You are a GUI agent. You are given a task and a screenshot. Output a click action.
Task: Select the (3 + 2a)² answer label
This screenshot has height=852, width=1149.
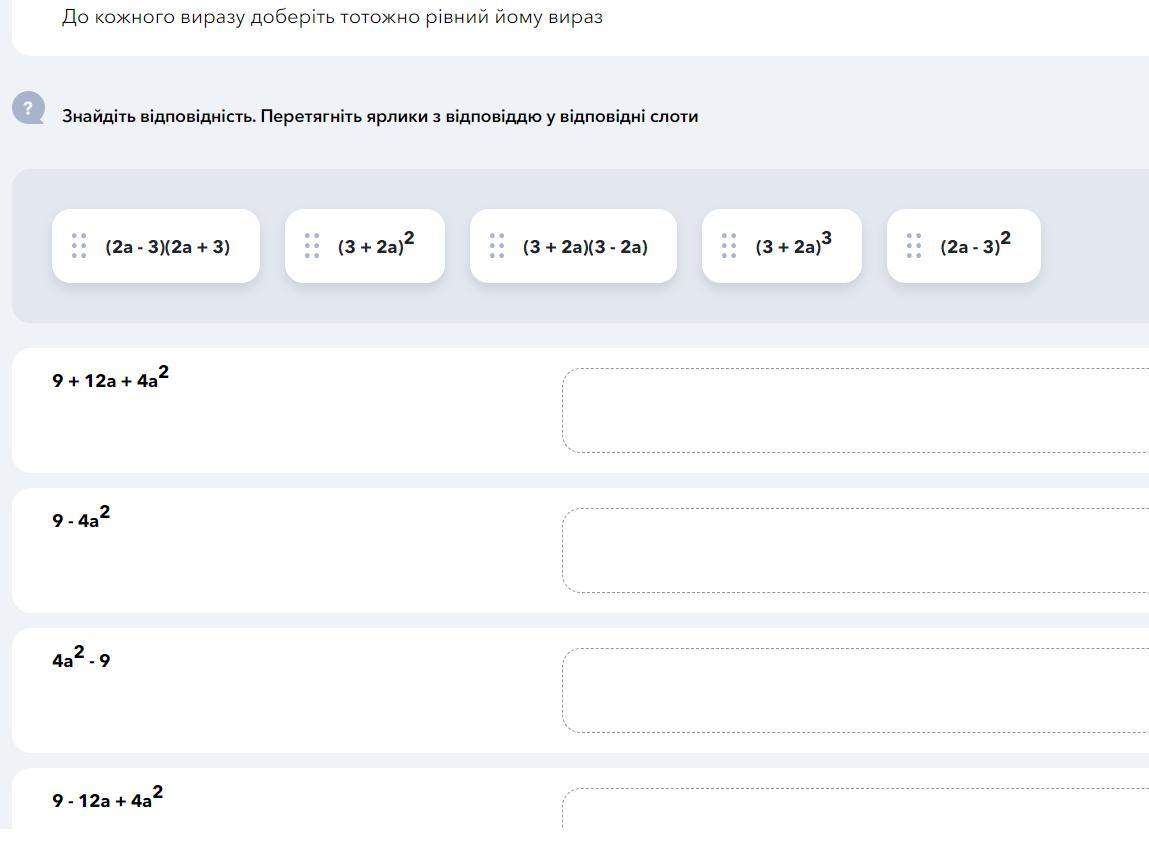(376, 246)
